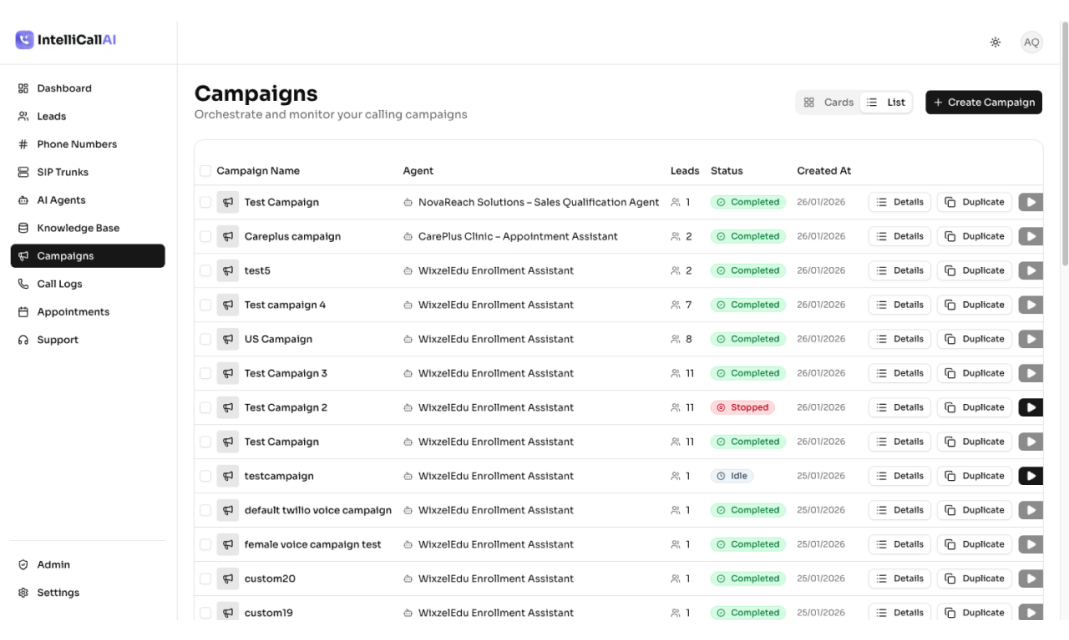The width and height of the screenshot is (1069, 640).
Task: Go to Leads page
Action: pyautogui.click(x=87, y=117)
